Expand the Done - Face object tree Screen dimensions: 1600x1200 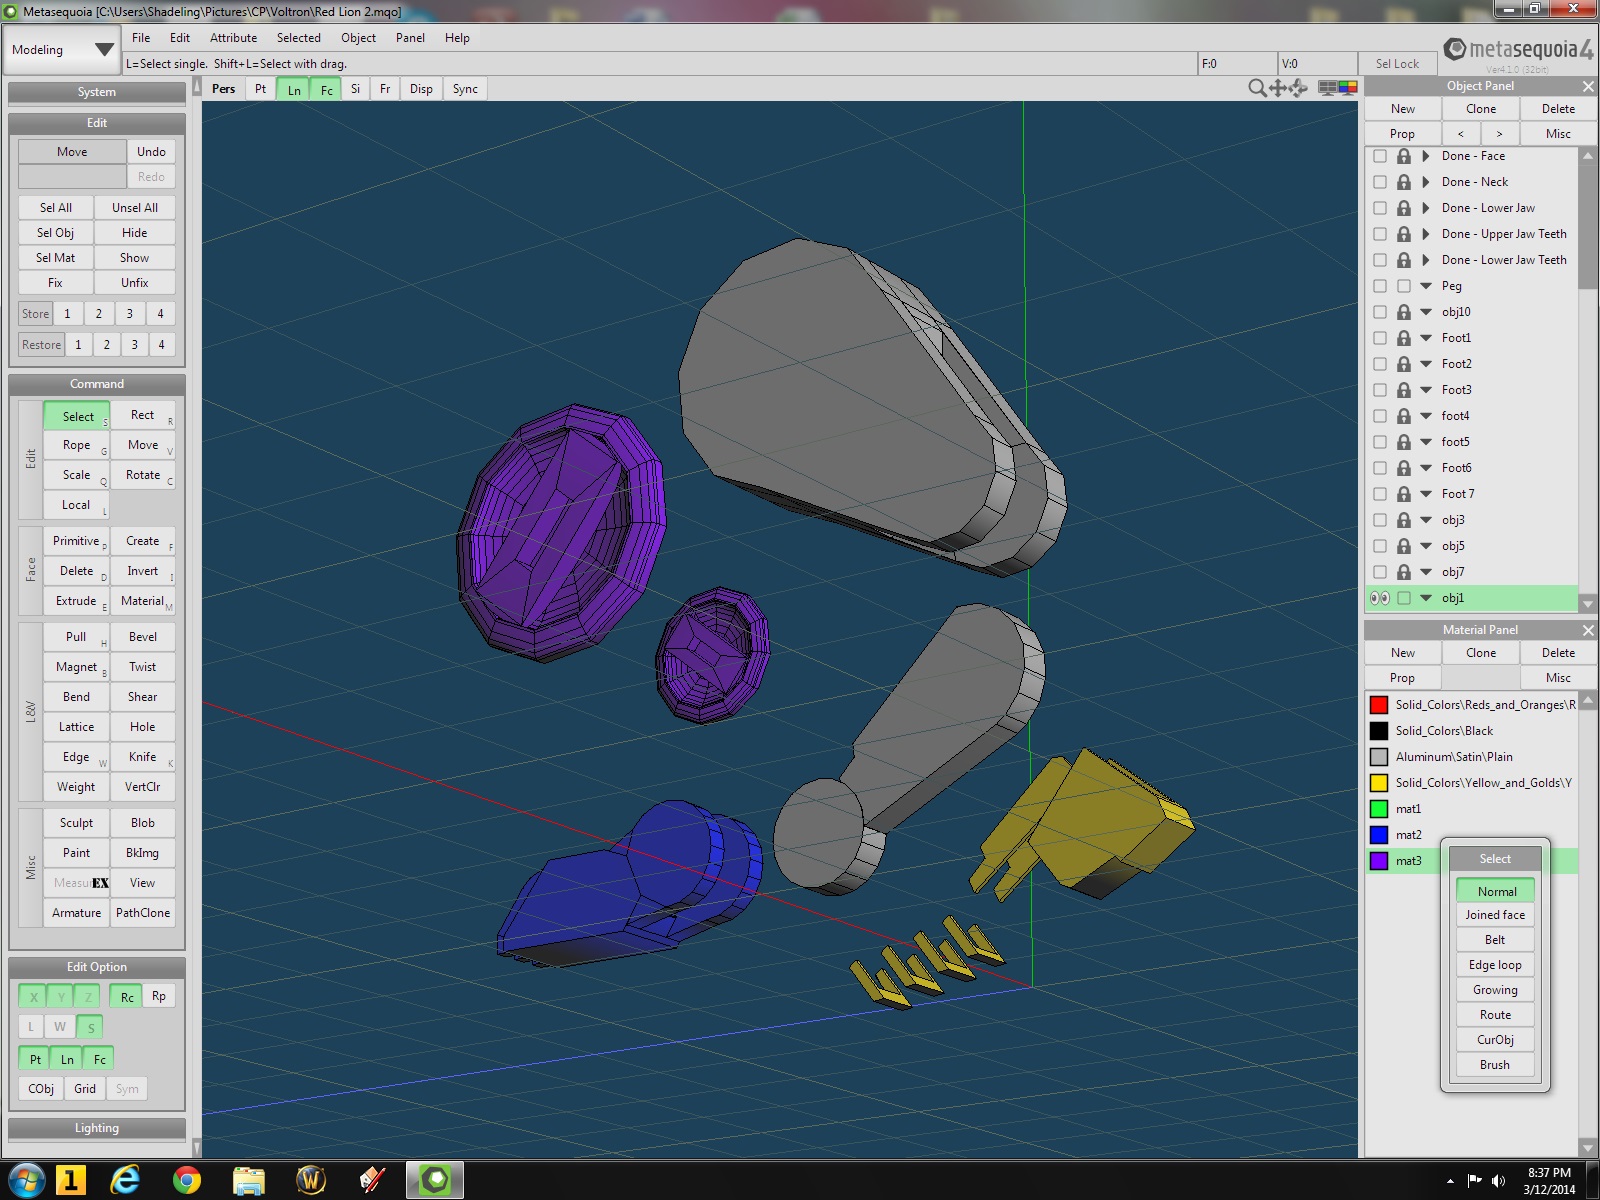1426,156
